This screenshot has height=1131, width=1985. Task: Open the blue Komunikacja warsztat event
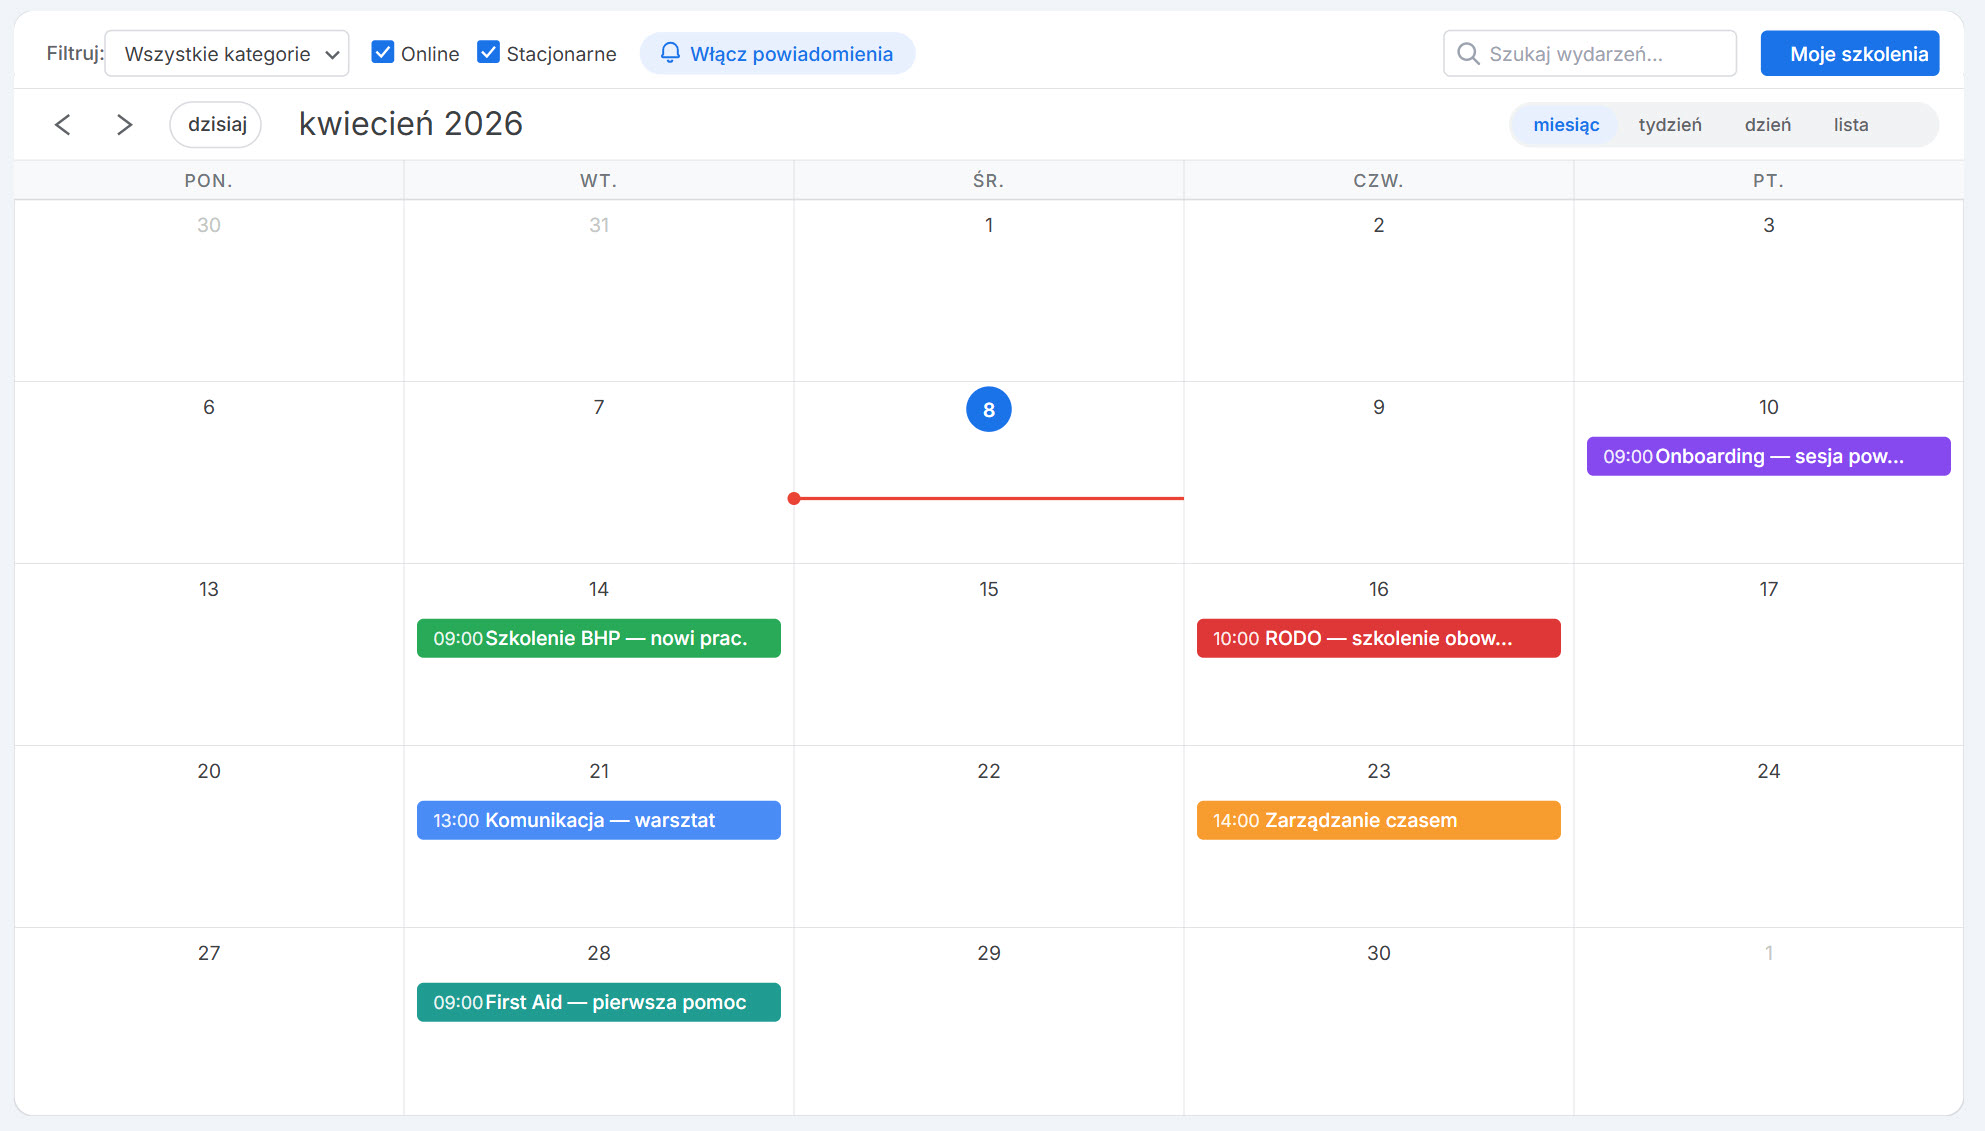coord(598,820)
